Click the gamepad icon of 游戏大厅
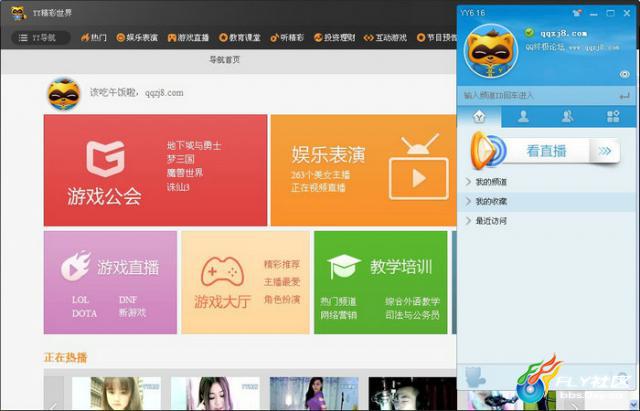This screenshot has height=411, width=640. click(x=222, y=271)
